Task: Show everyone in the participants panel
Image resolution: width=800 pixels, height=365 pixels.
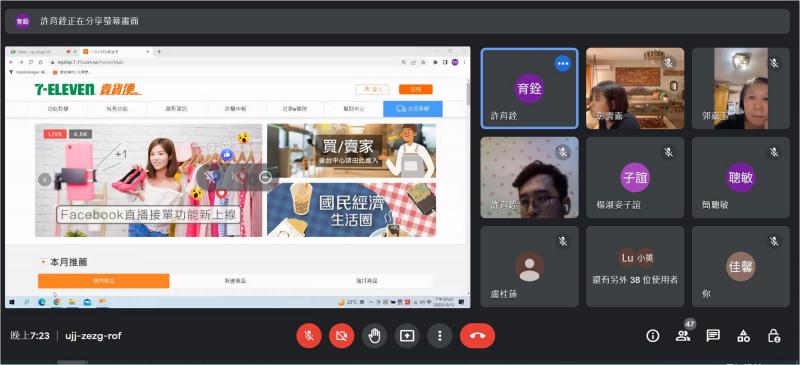Action: [x=683, y=335]
